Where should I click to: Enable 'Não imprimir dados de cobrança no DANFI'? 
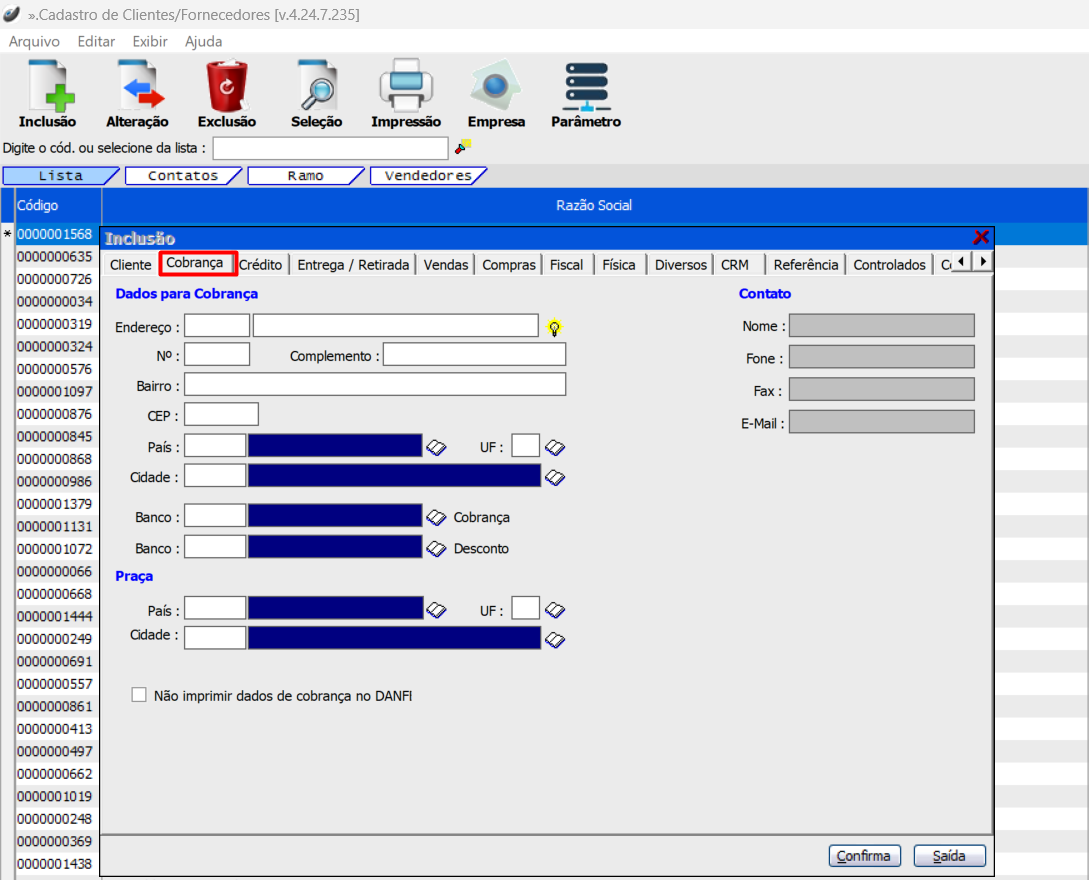(139, 695)
